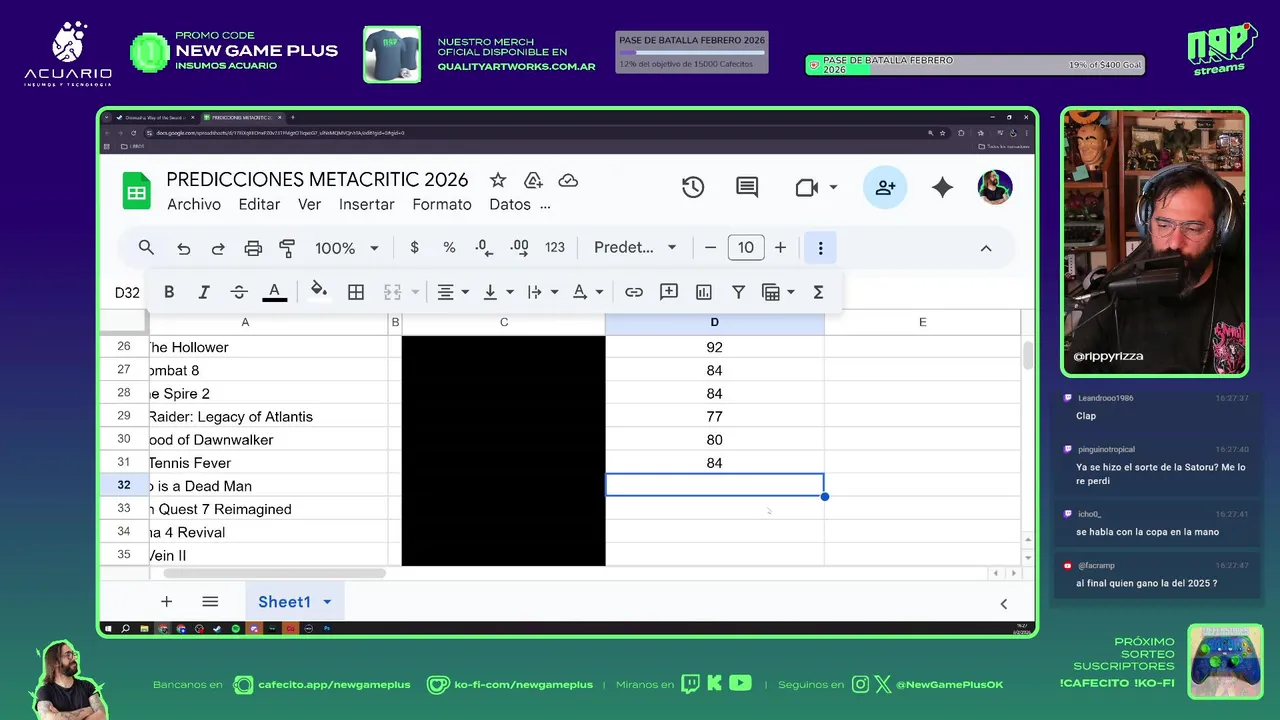Open the Ver menu
This screenshot has height=720, width=1280.
310,204
